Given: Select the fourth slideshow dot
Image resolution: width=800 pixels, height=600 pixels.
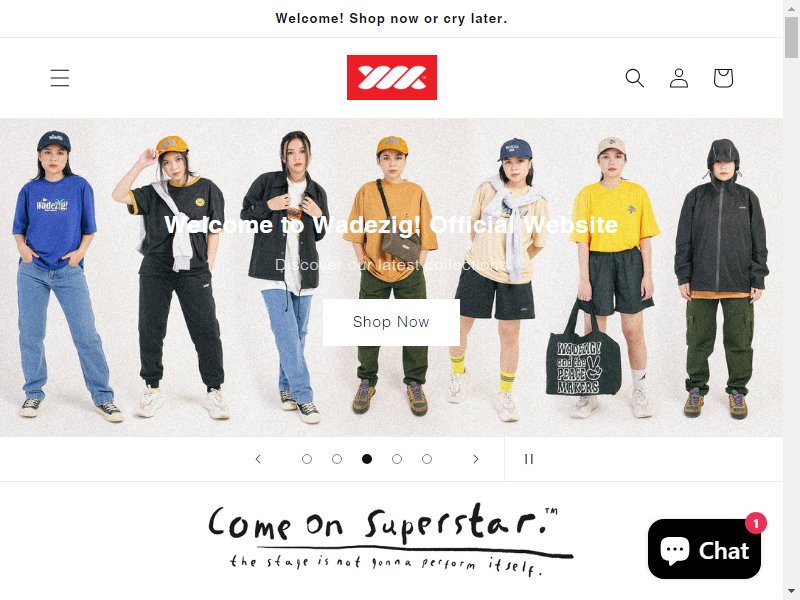Looking at the screenshot, I should coord(397,459).
